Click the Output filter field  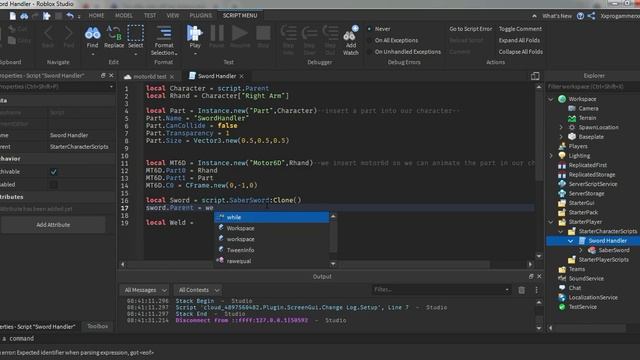[x=441, y=290]
